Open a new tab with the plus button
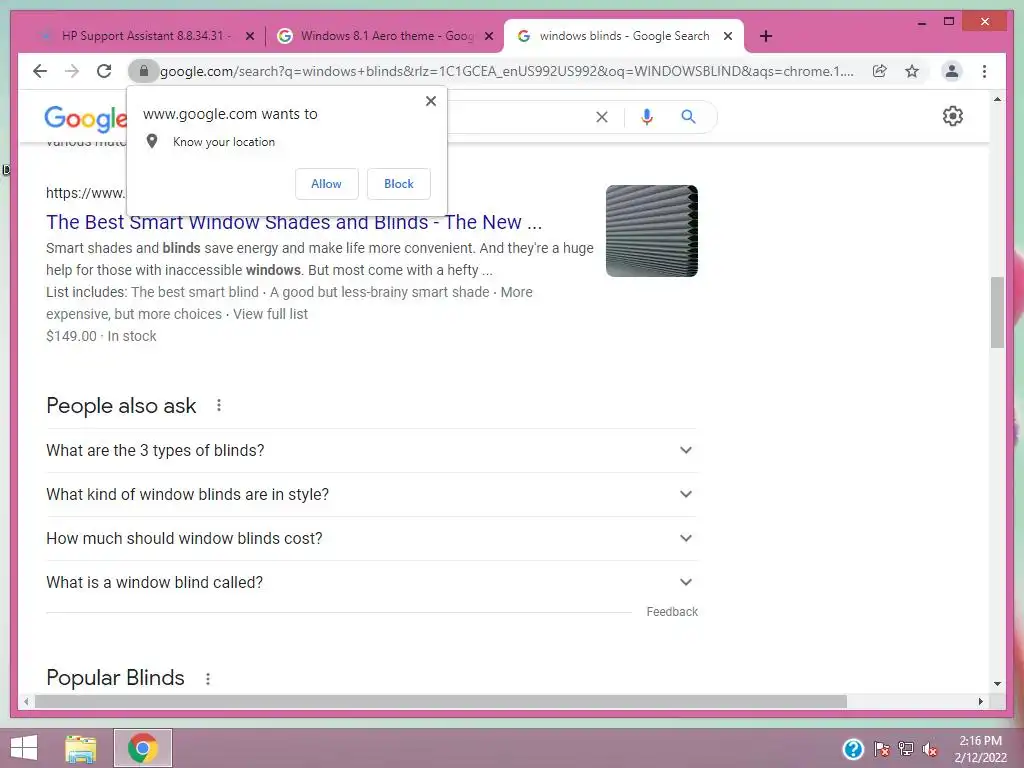Screen dimensions: 1024x768 766,36
